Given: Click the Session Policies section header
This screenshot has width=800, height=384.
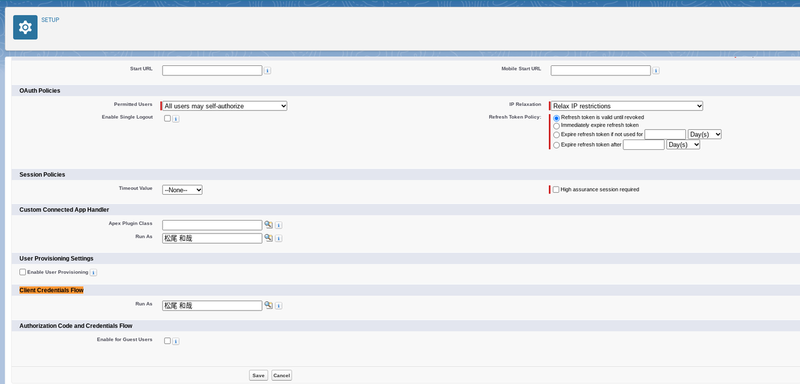Looking at the screenshot, I should (x=42, y=174).
